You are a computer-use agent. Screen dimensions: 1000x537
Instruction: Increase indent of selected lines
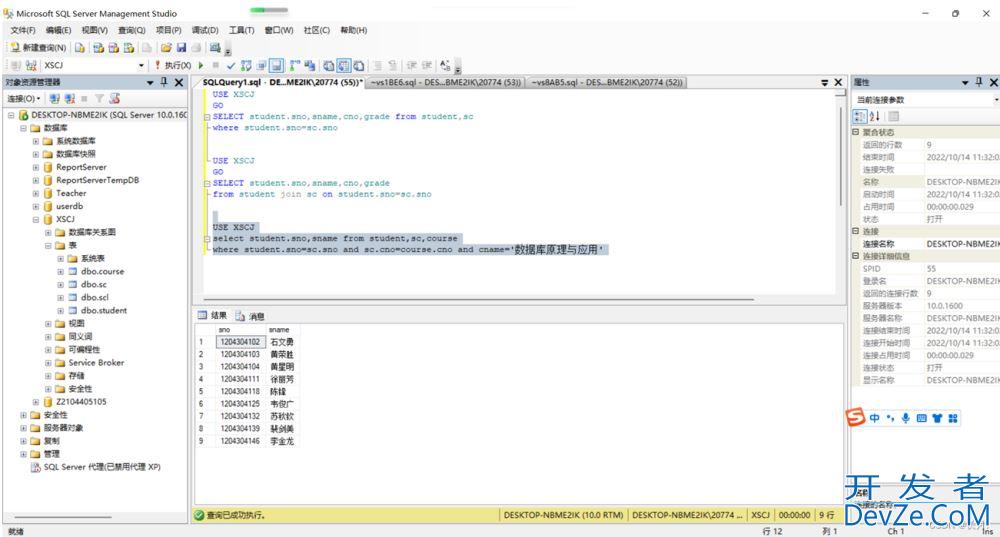coord(427,66)
